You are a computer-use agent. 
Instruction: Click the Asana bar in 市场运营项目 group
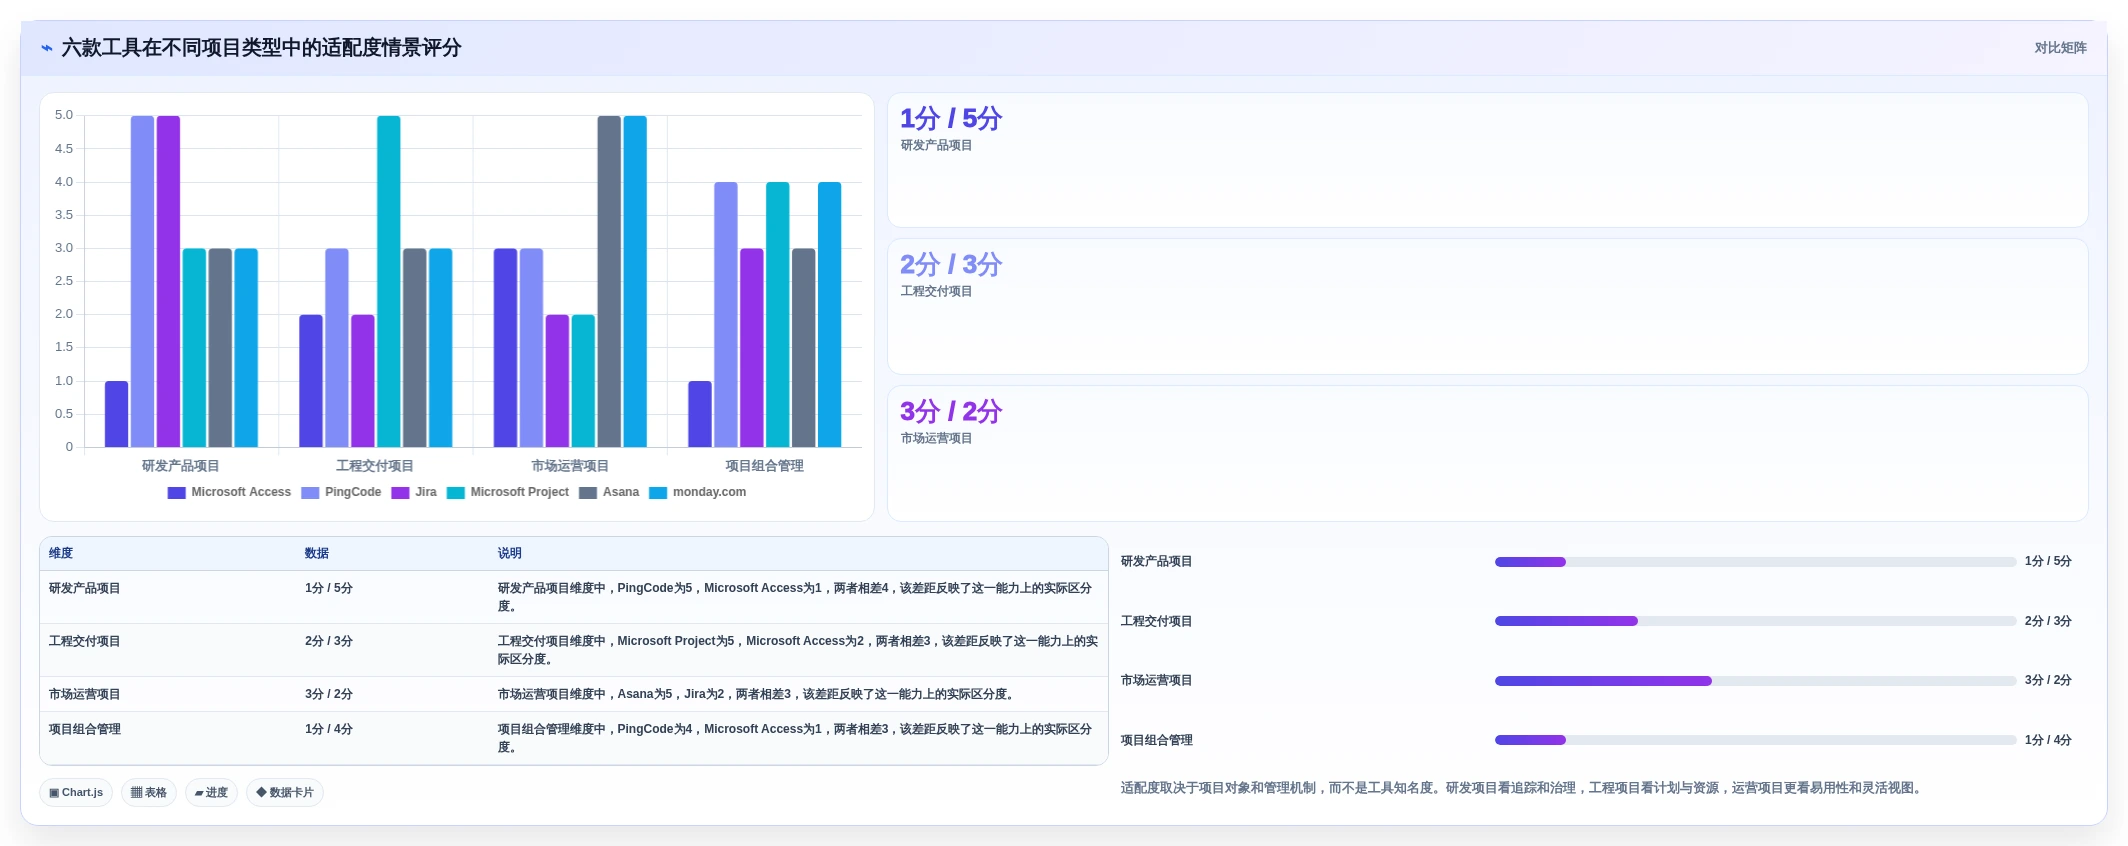[x=609, y=281]
